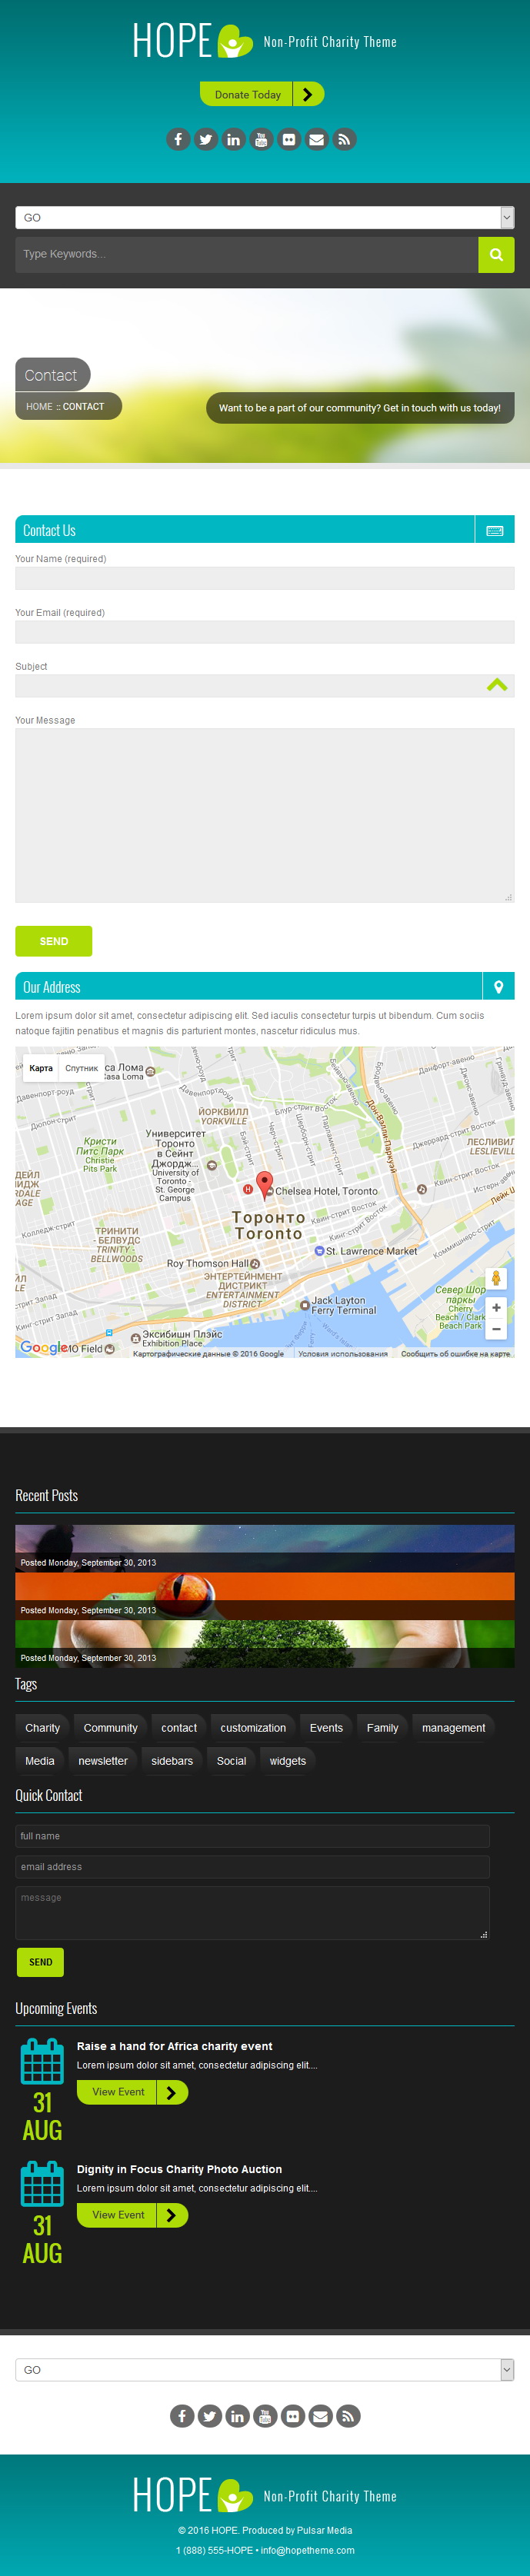Click the green search magnifier button
This screenshot has width=530, height=2576.
[496, 255]
